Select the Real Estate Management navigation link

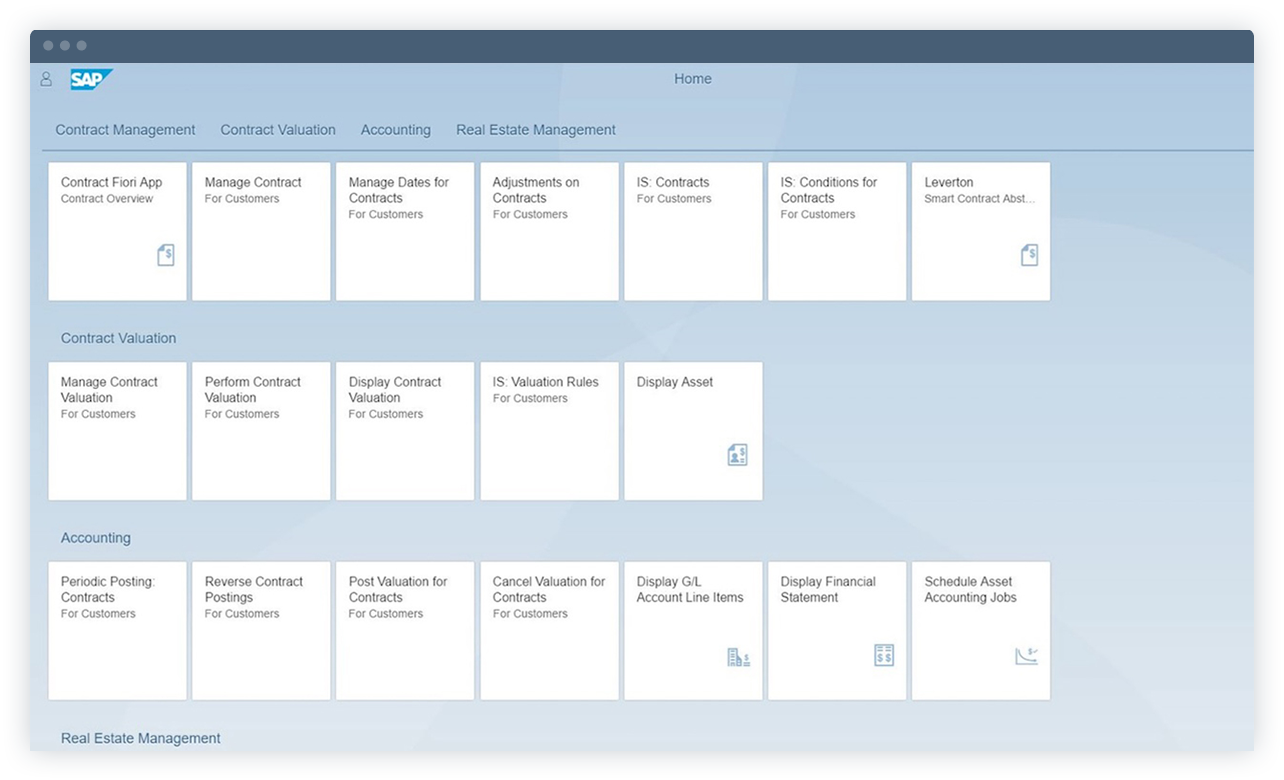pyautogui.click(x=536, y=129)
